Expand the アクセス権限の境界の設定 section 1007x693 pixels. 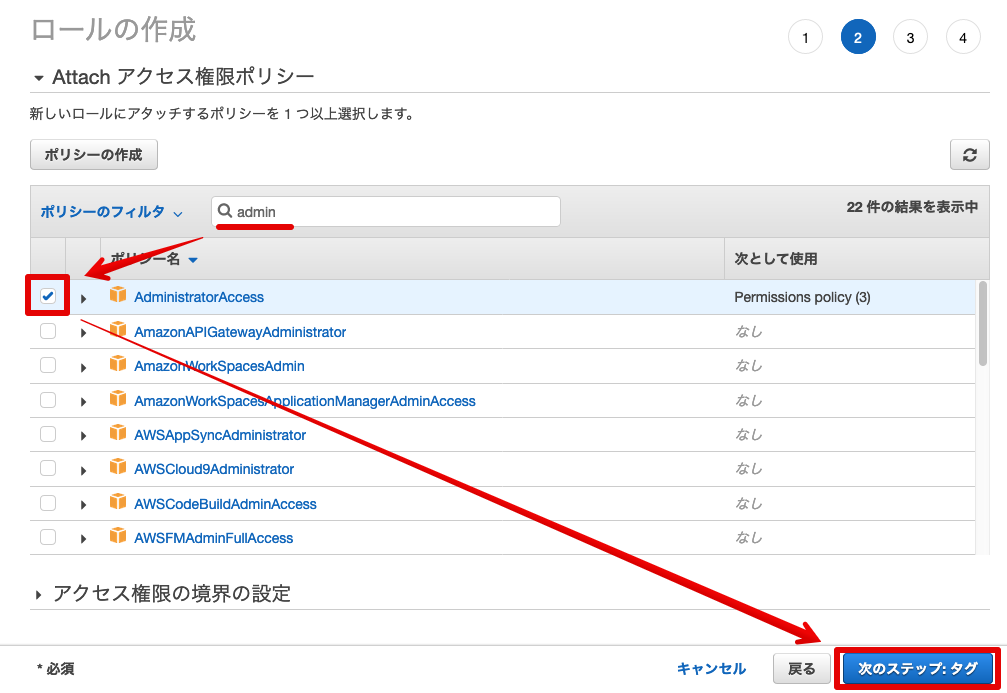(x=40, y=593)
